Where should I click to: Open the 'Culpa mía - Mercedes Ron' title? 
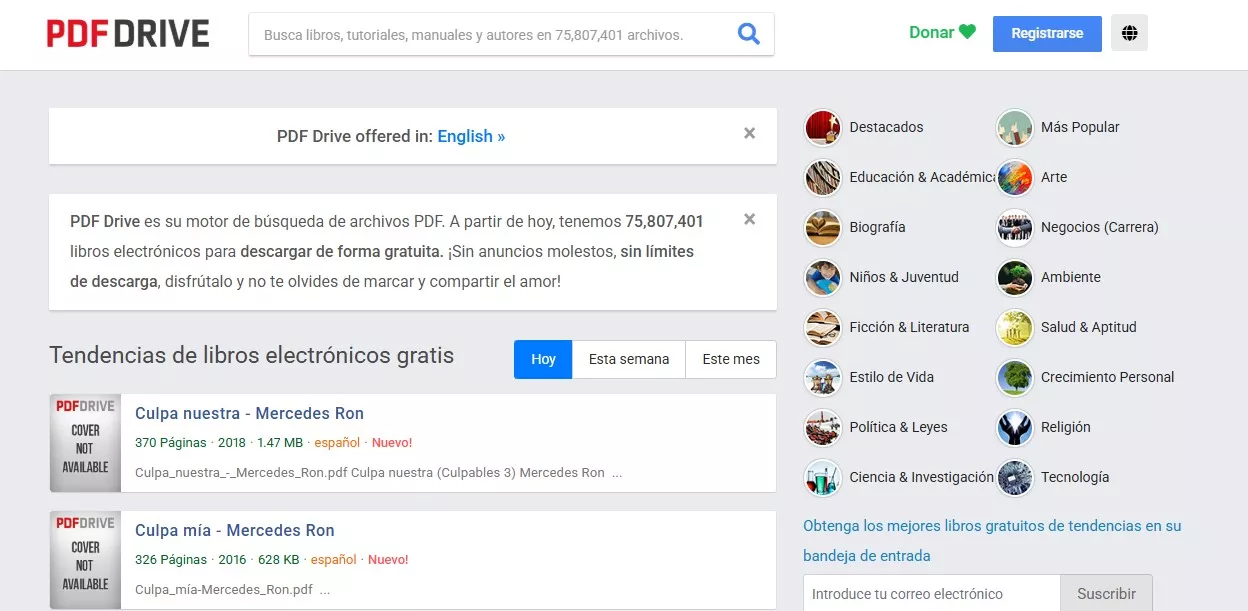pyautogui.click(x=235, y=530)
